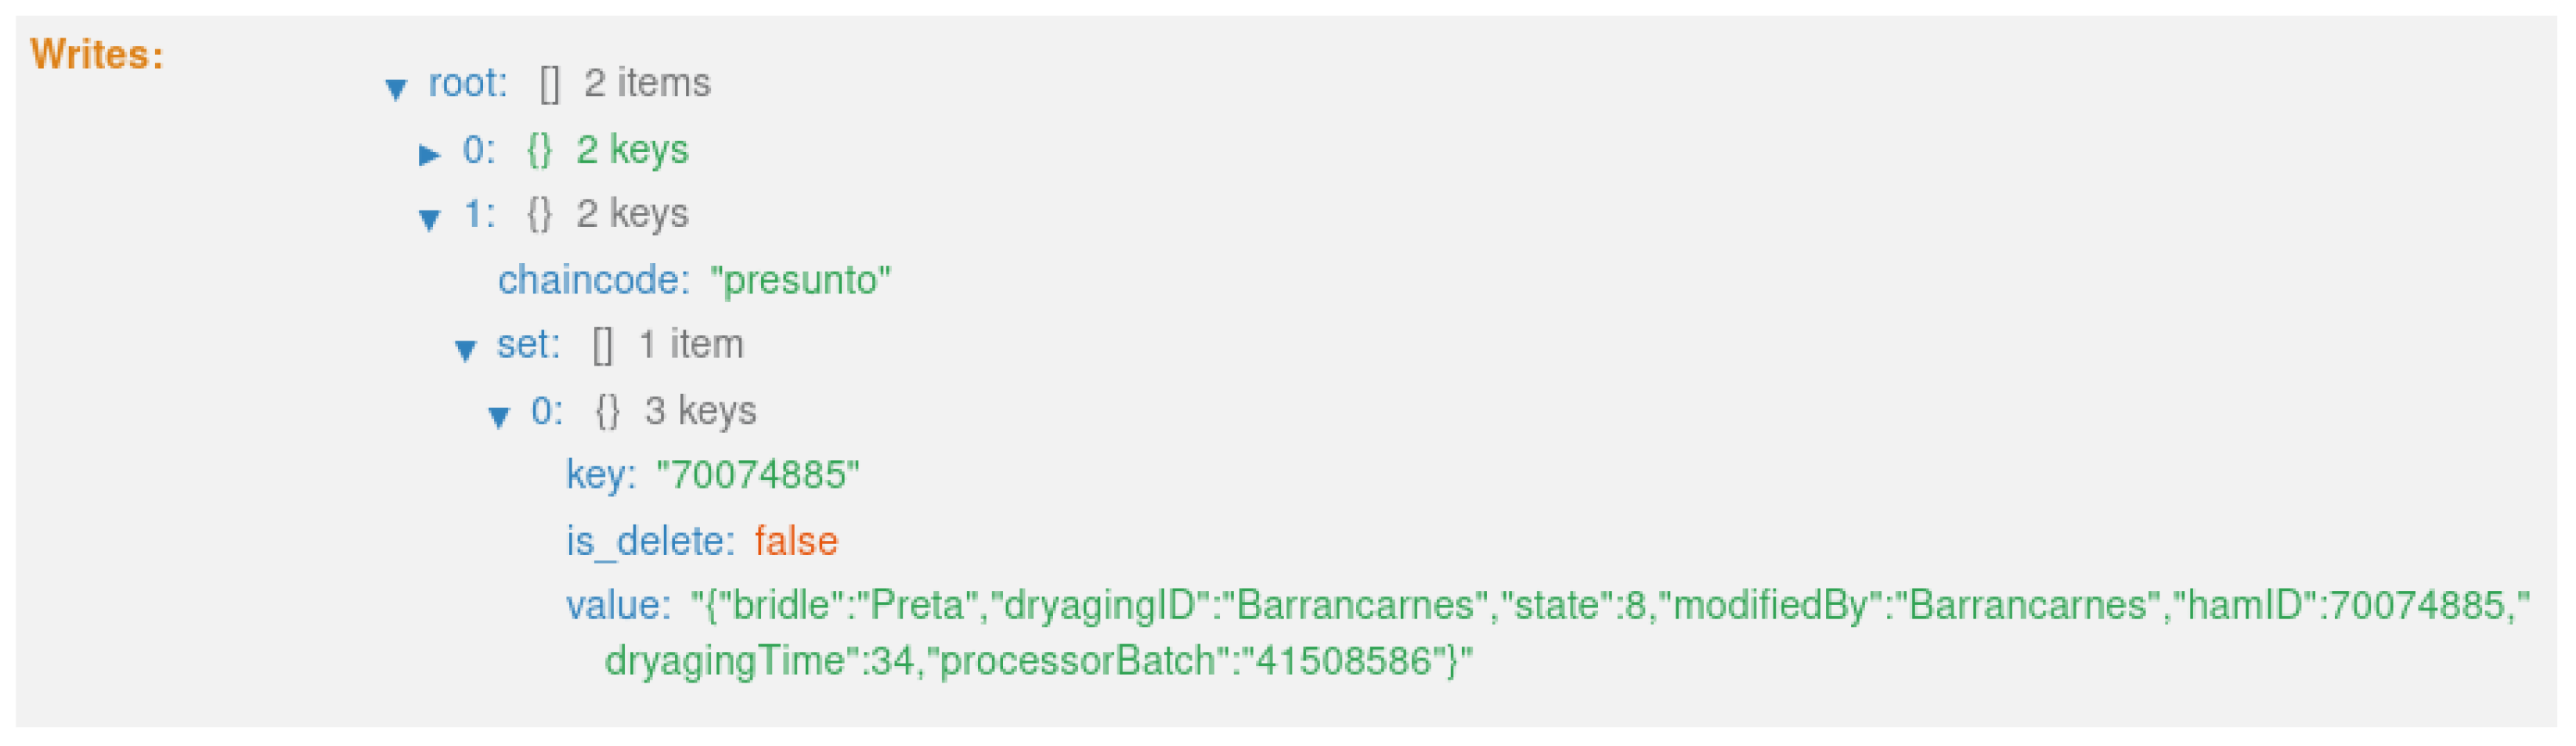
Task: Click the "2 items" root summary
Action: pyautogui.click(x=647, y=83)
